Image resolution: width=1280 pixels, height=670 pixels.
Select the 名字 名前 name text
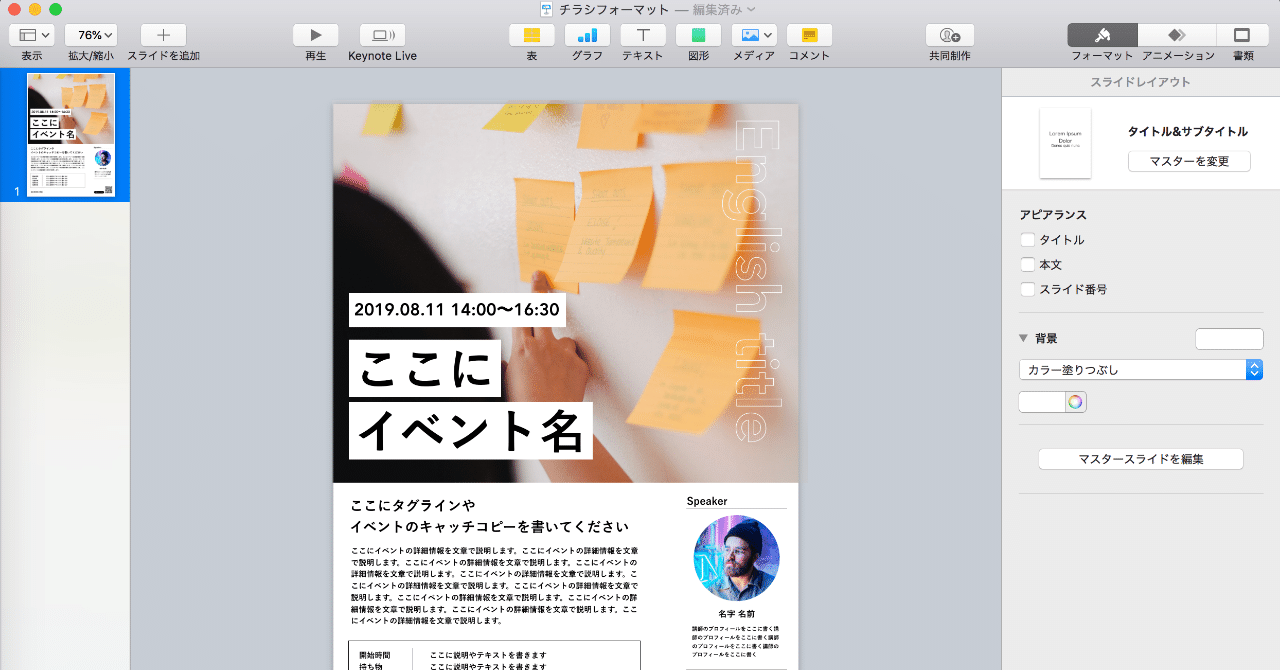coord(737,614)
